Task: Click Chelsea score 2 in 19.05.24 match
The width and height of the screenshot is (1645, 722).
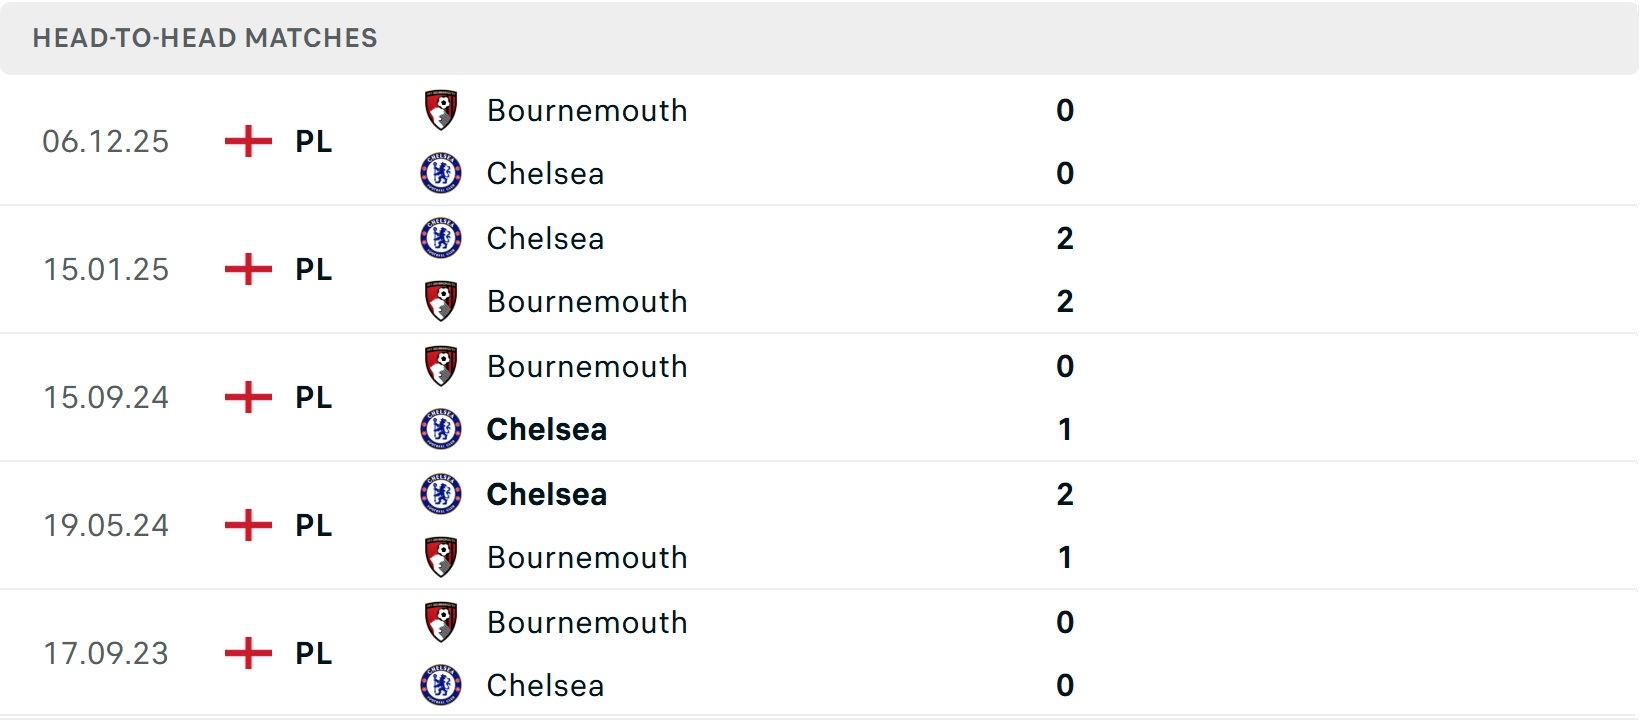Action: (x=1065, y=495)
